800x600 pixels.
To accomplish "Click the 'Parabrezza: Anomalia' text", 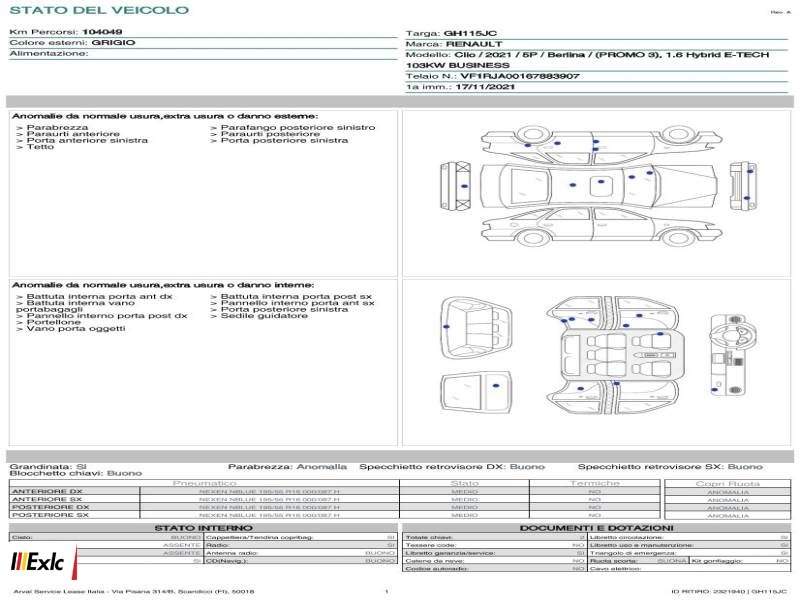I will [287, 466].
